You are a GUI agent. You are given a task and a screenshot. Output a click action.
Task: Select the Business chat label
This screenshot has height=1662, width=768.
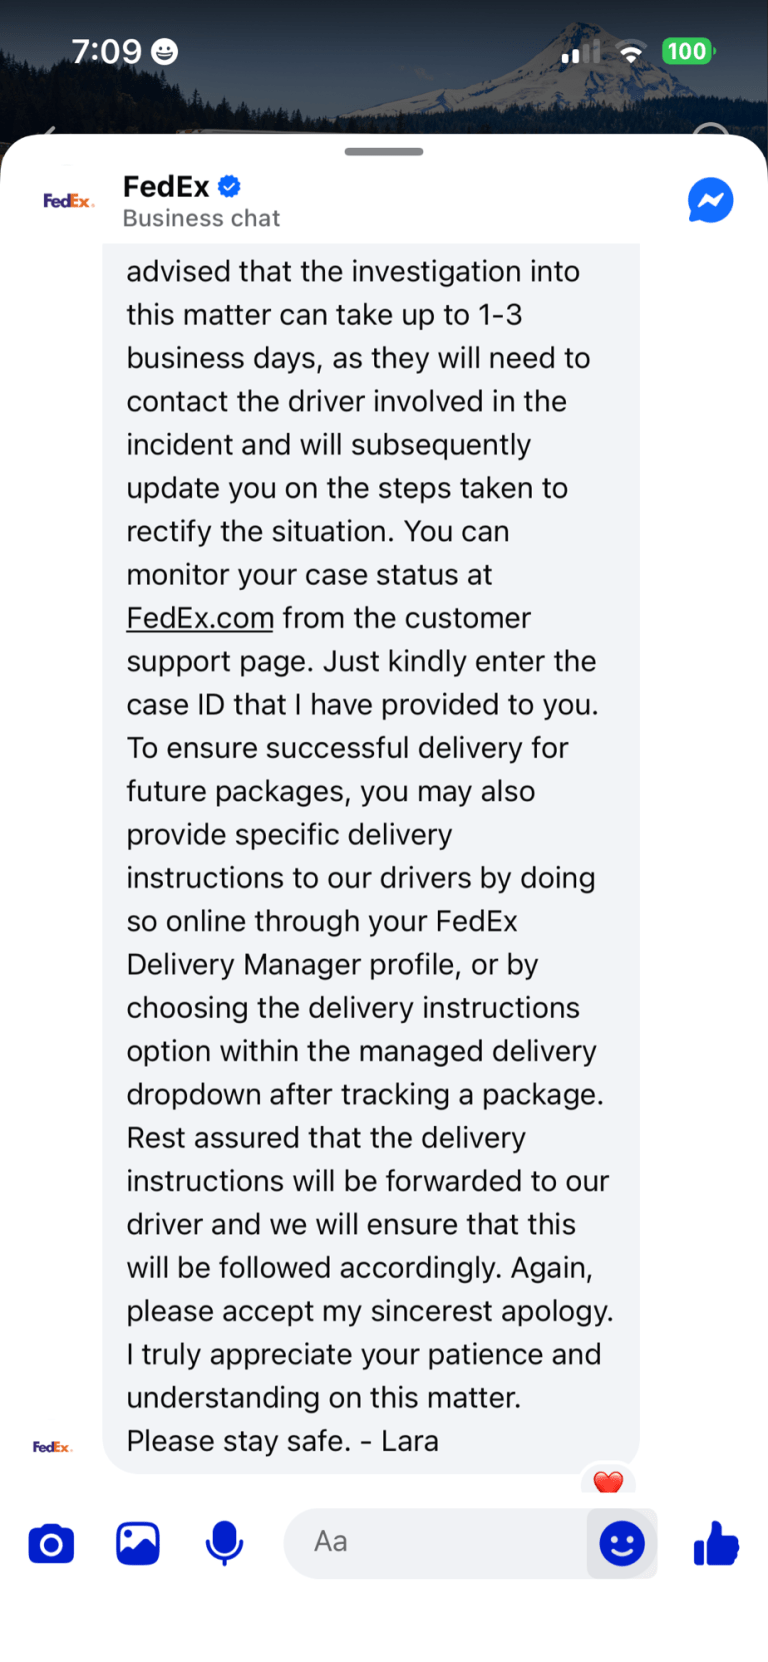click(200, 218)
